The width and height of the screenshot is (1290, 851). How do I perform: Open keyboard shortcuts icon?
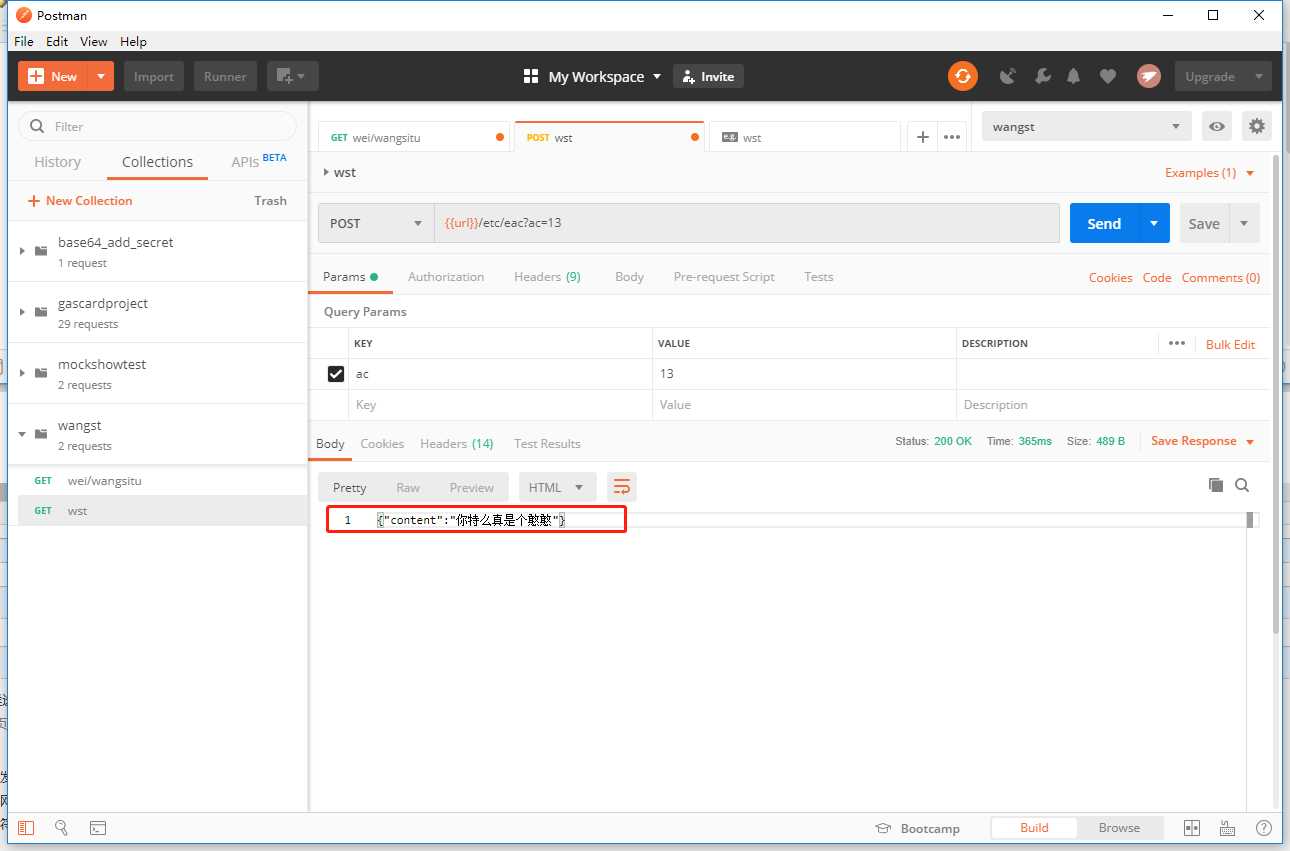[1227, 828]
